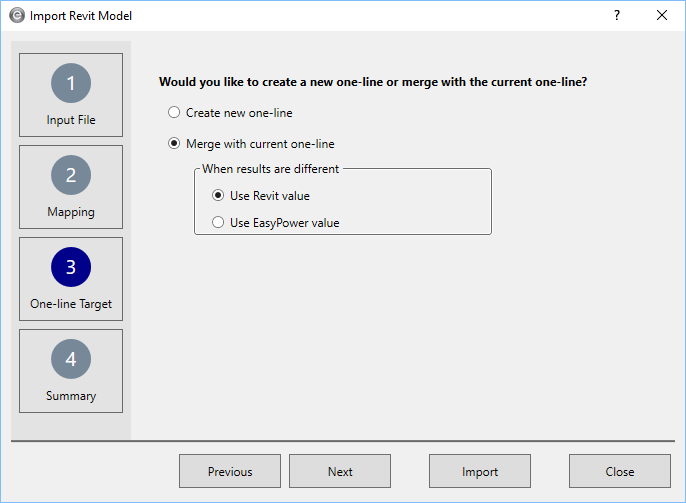The image size is (686, 503).
Task: Click the step 2 numbered circle icon
Action: pyautogui.click(x=71, y=175)
